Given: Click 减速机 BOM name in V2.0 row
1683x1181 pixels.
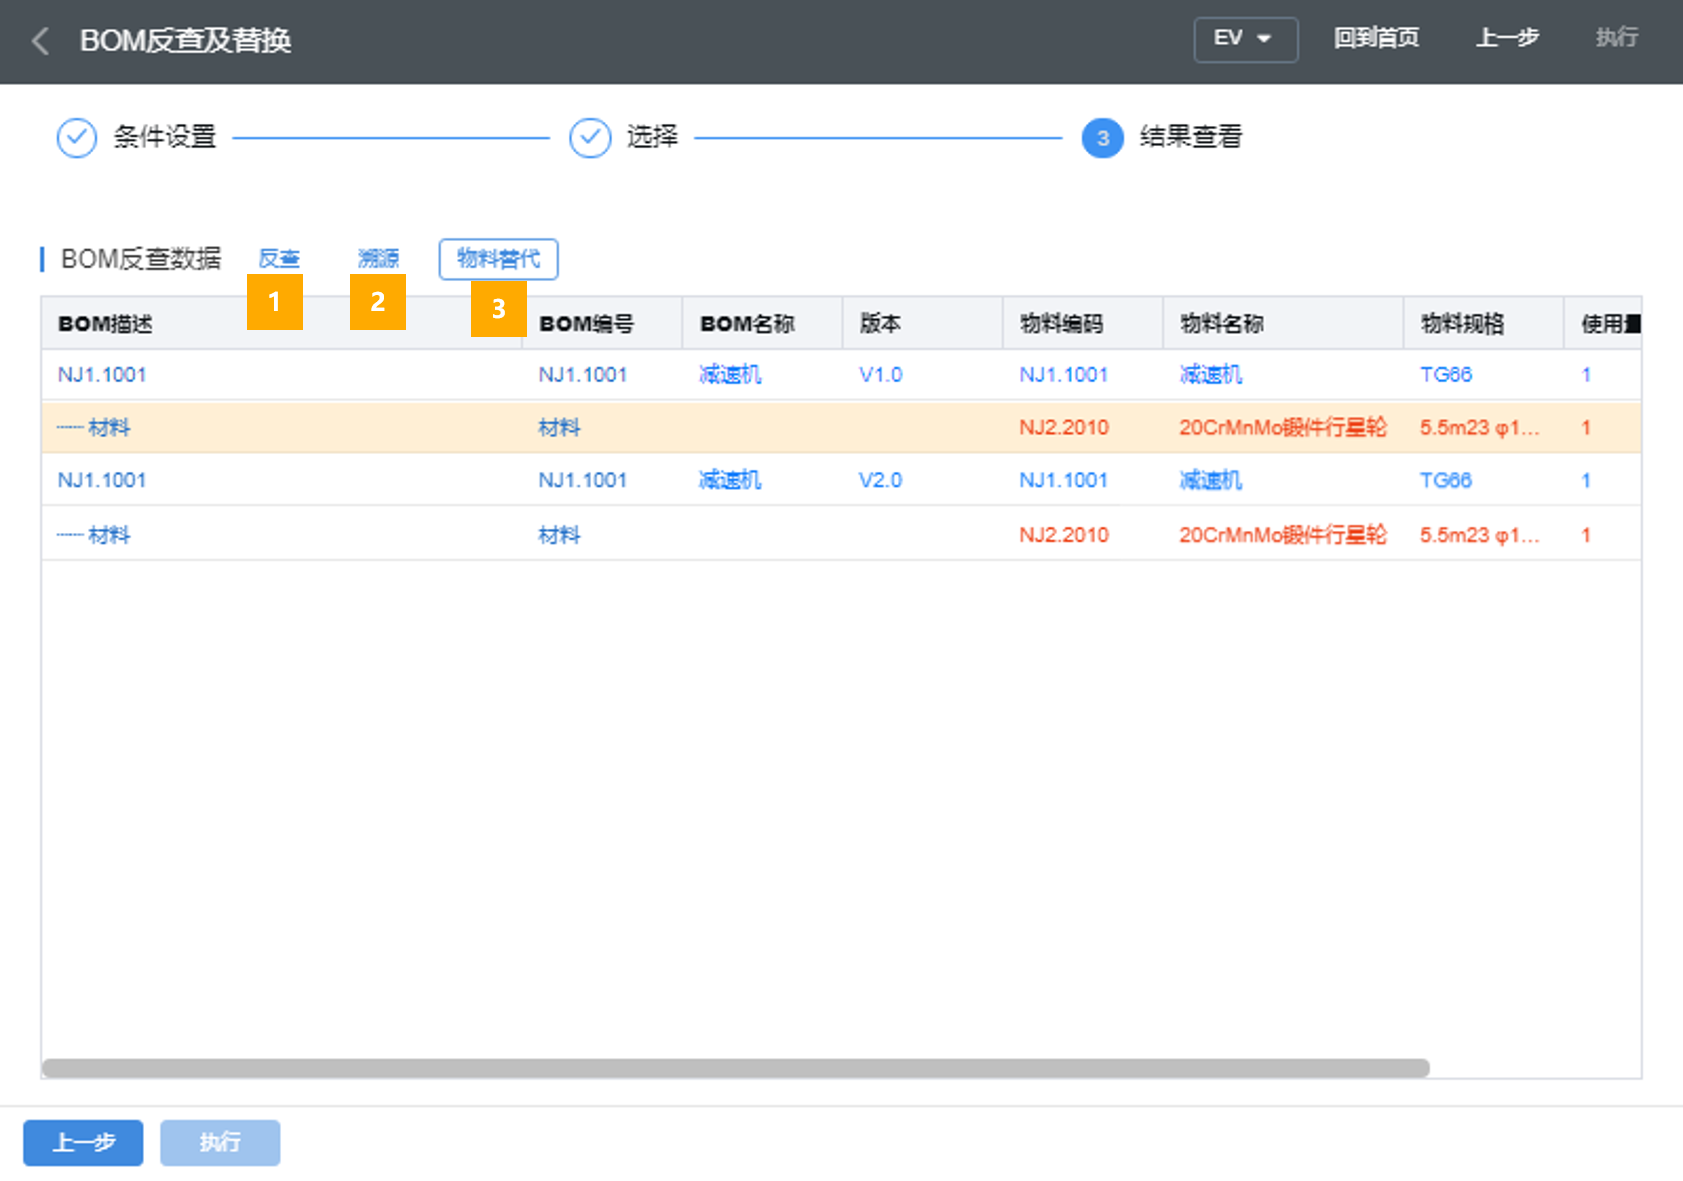Looking at the screenshot, I should pyautogui.click(x=730, y=481).
